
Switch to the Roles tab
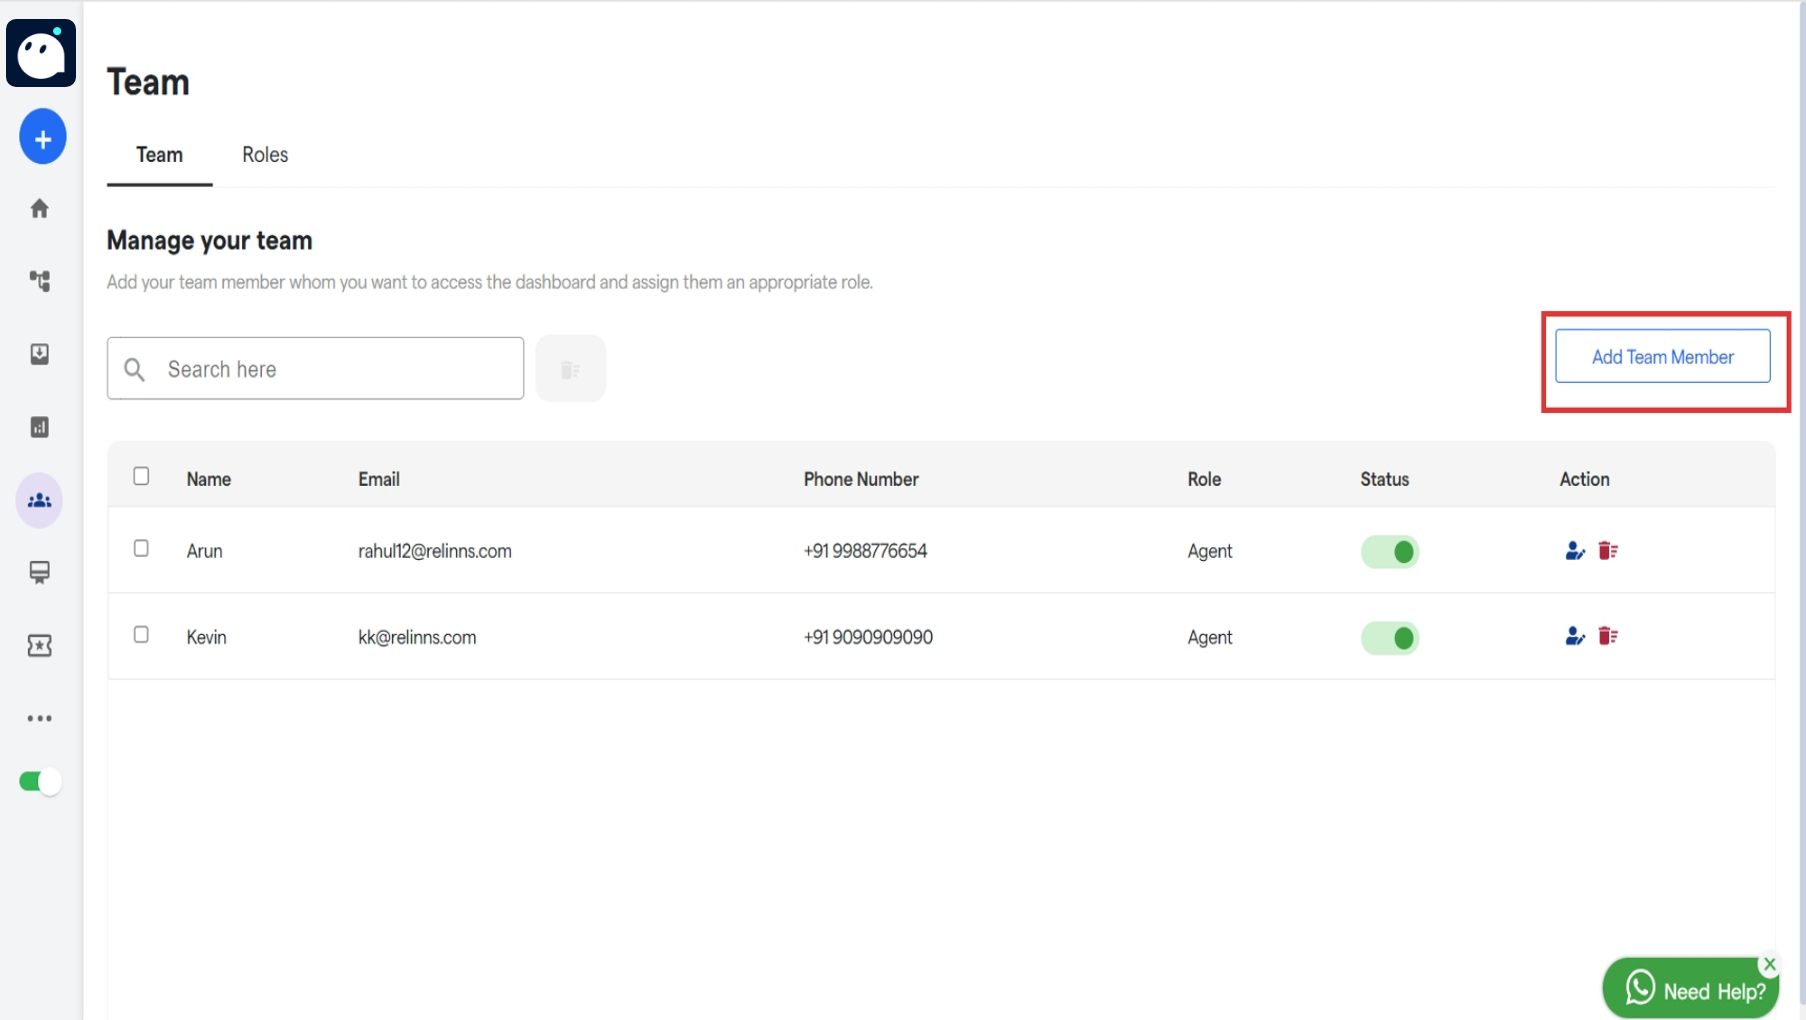tap(264, 155)
